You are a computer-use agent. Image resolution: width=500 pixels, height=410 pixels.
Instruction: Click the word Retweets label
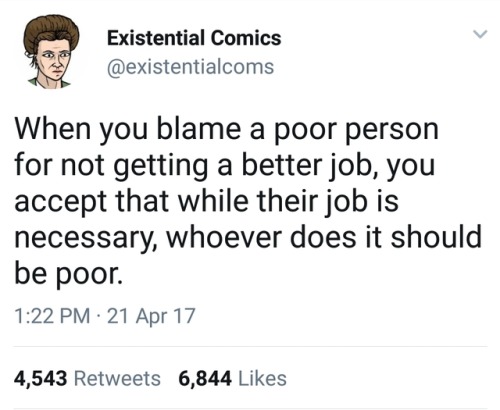coord(117,379)
